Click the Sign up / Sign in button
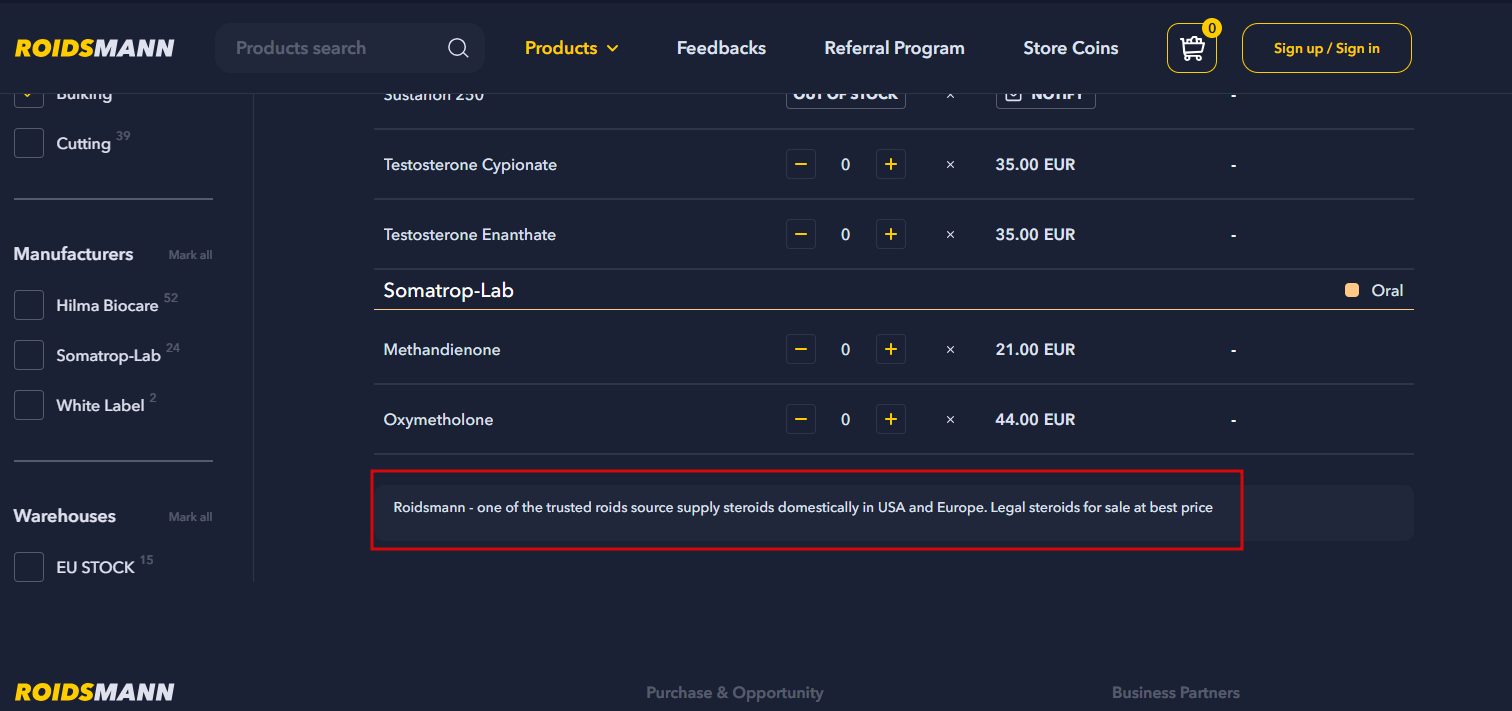Viewport: 1512px width, 711px height. pos(1326,48)
